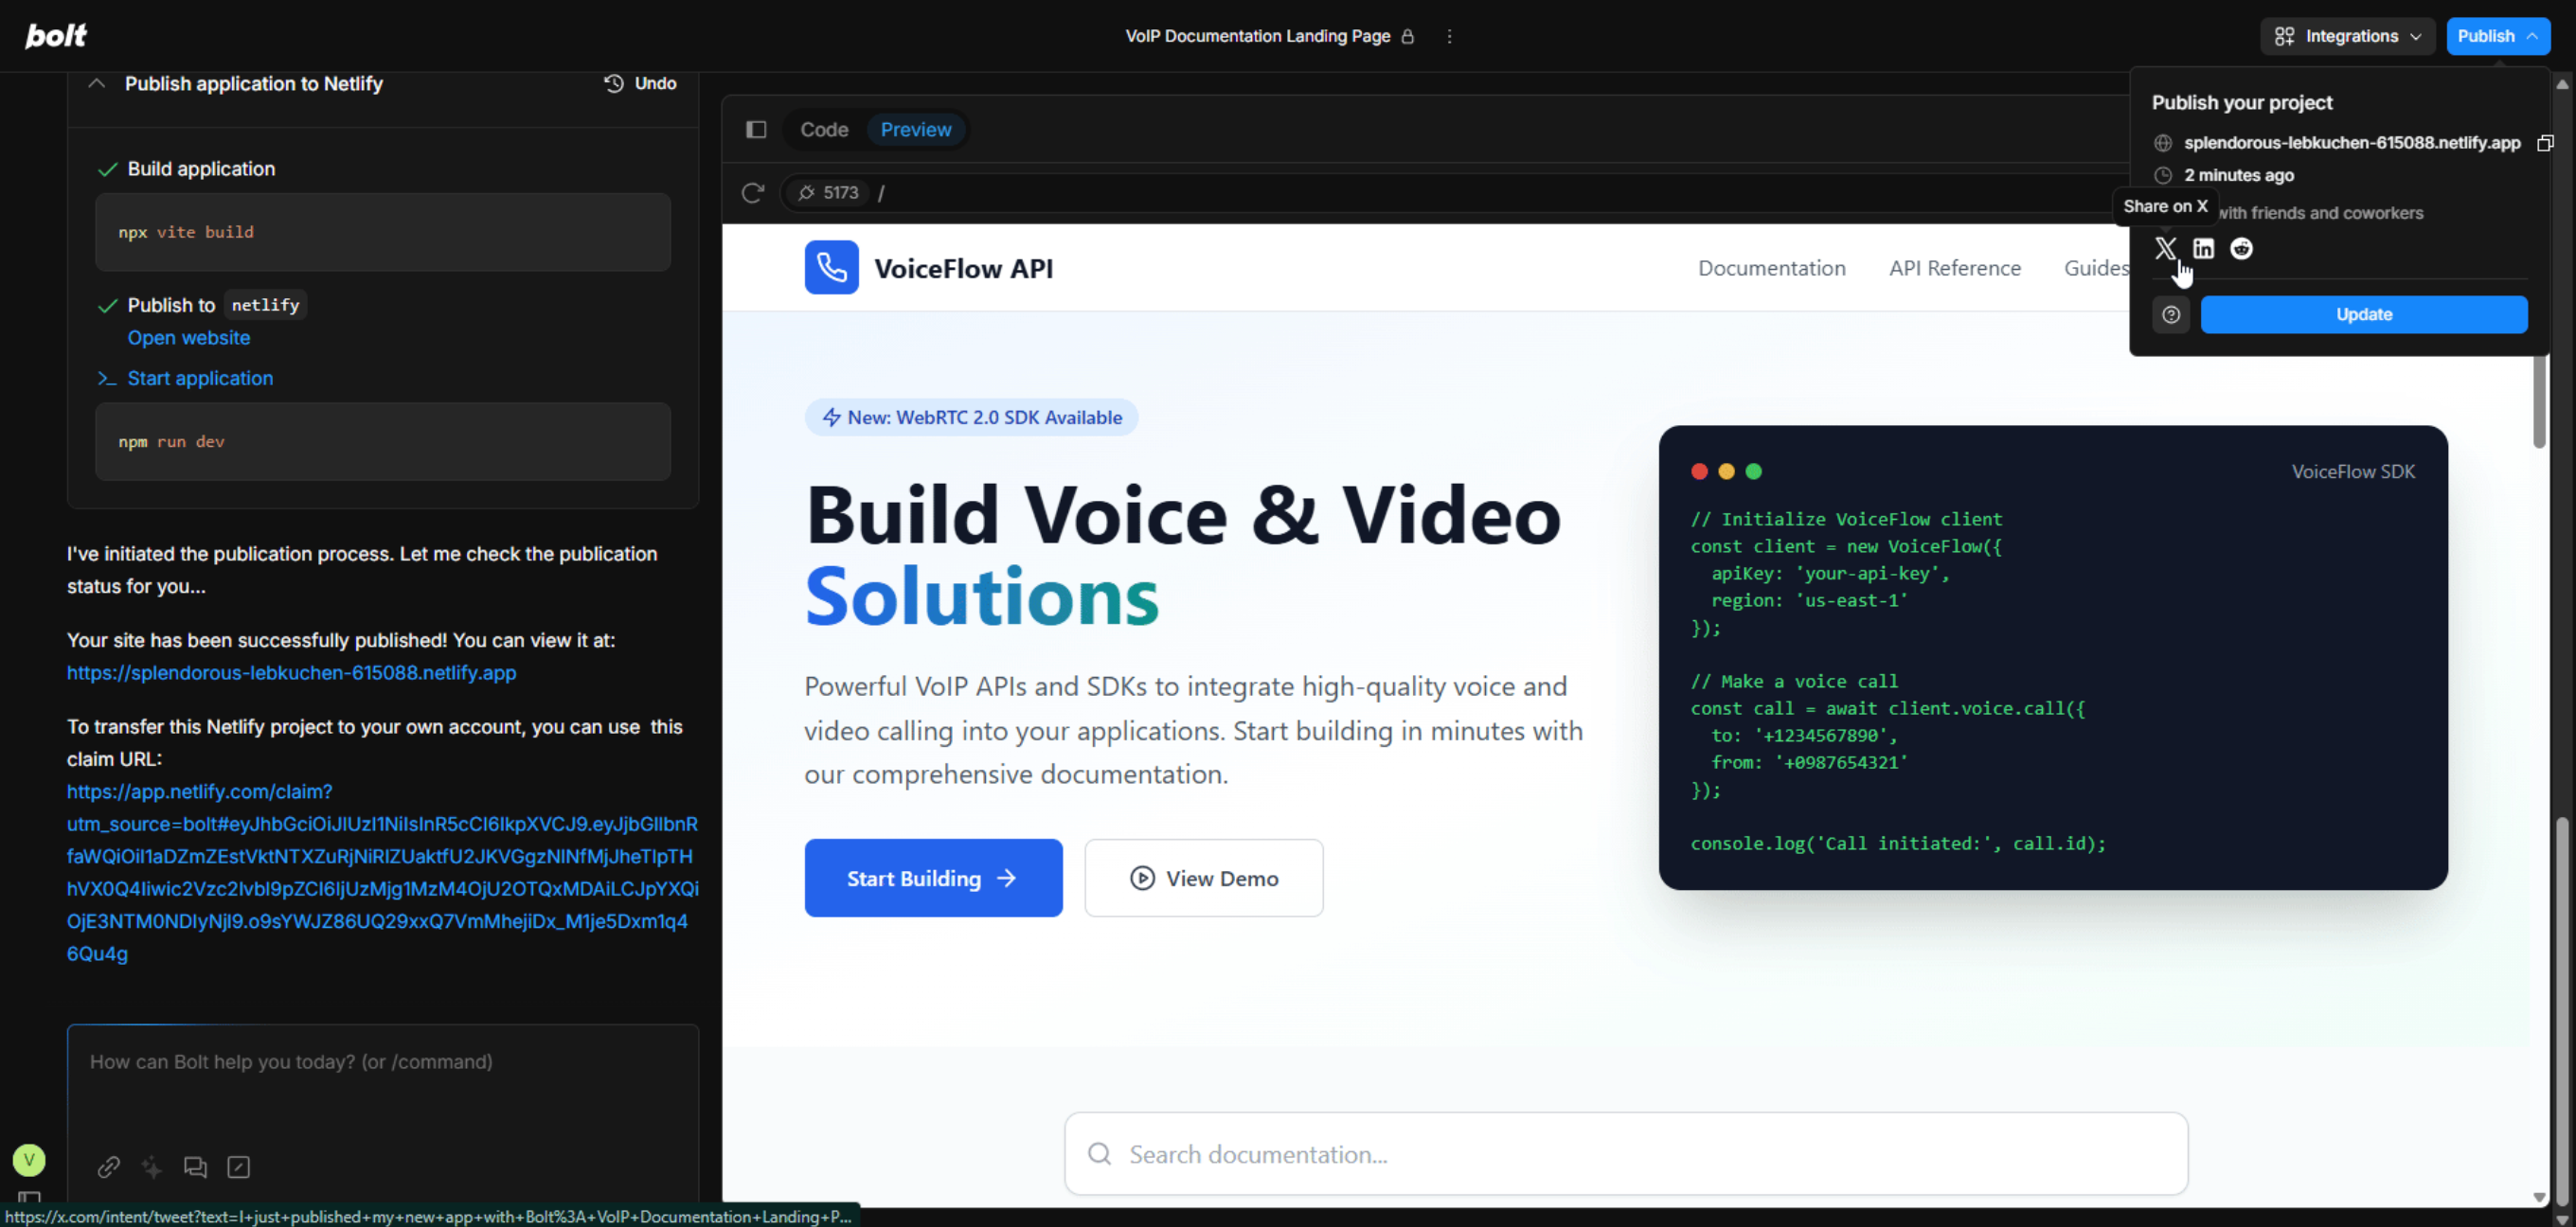Click the 2 minutes ago timestamp
This screenshot has height=1227, width=2576.
click(x=2239, y=175)
